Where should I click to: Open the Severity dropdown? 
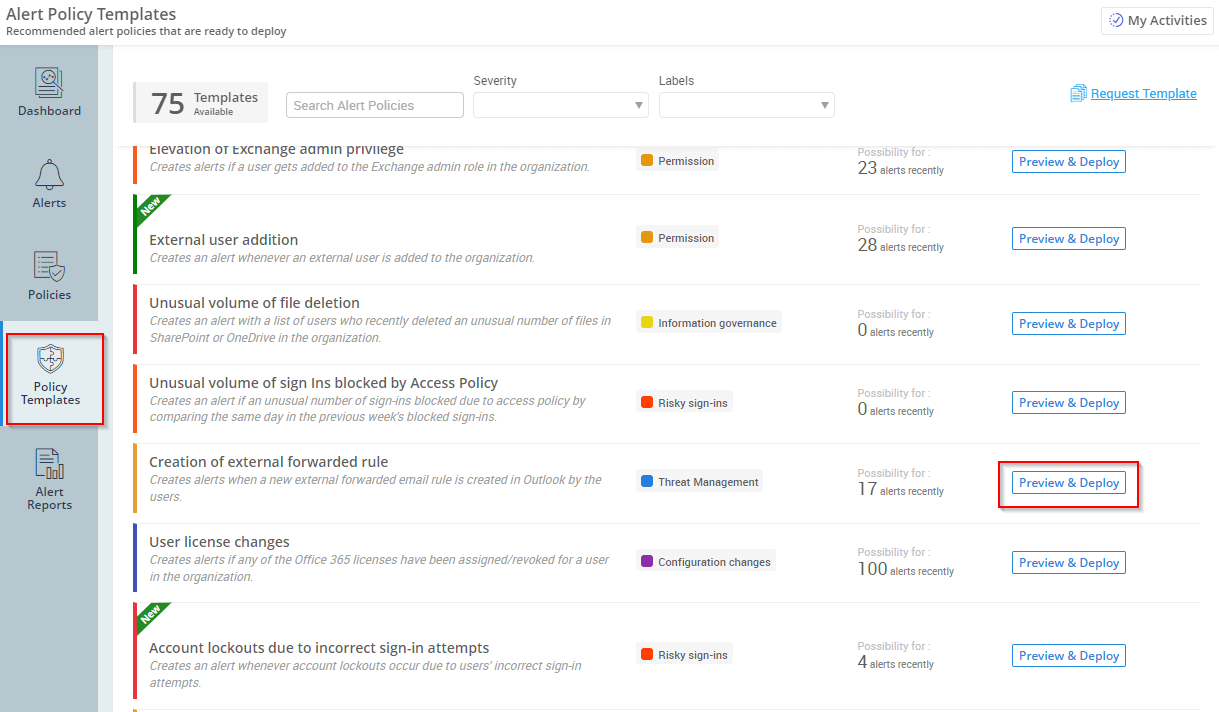tap(560, 104)
